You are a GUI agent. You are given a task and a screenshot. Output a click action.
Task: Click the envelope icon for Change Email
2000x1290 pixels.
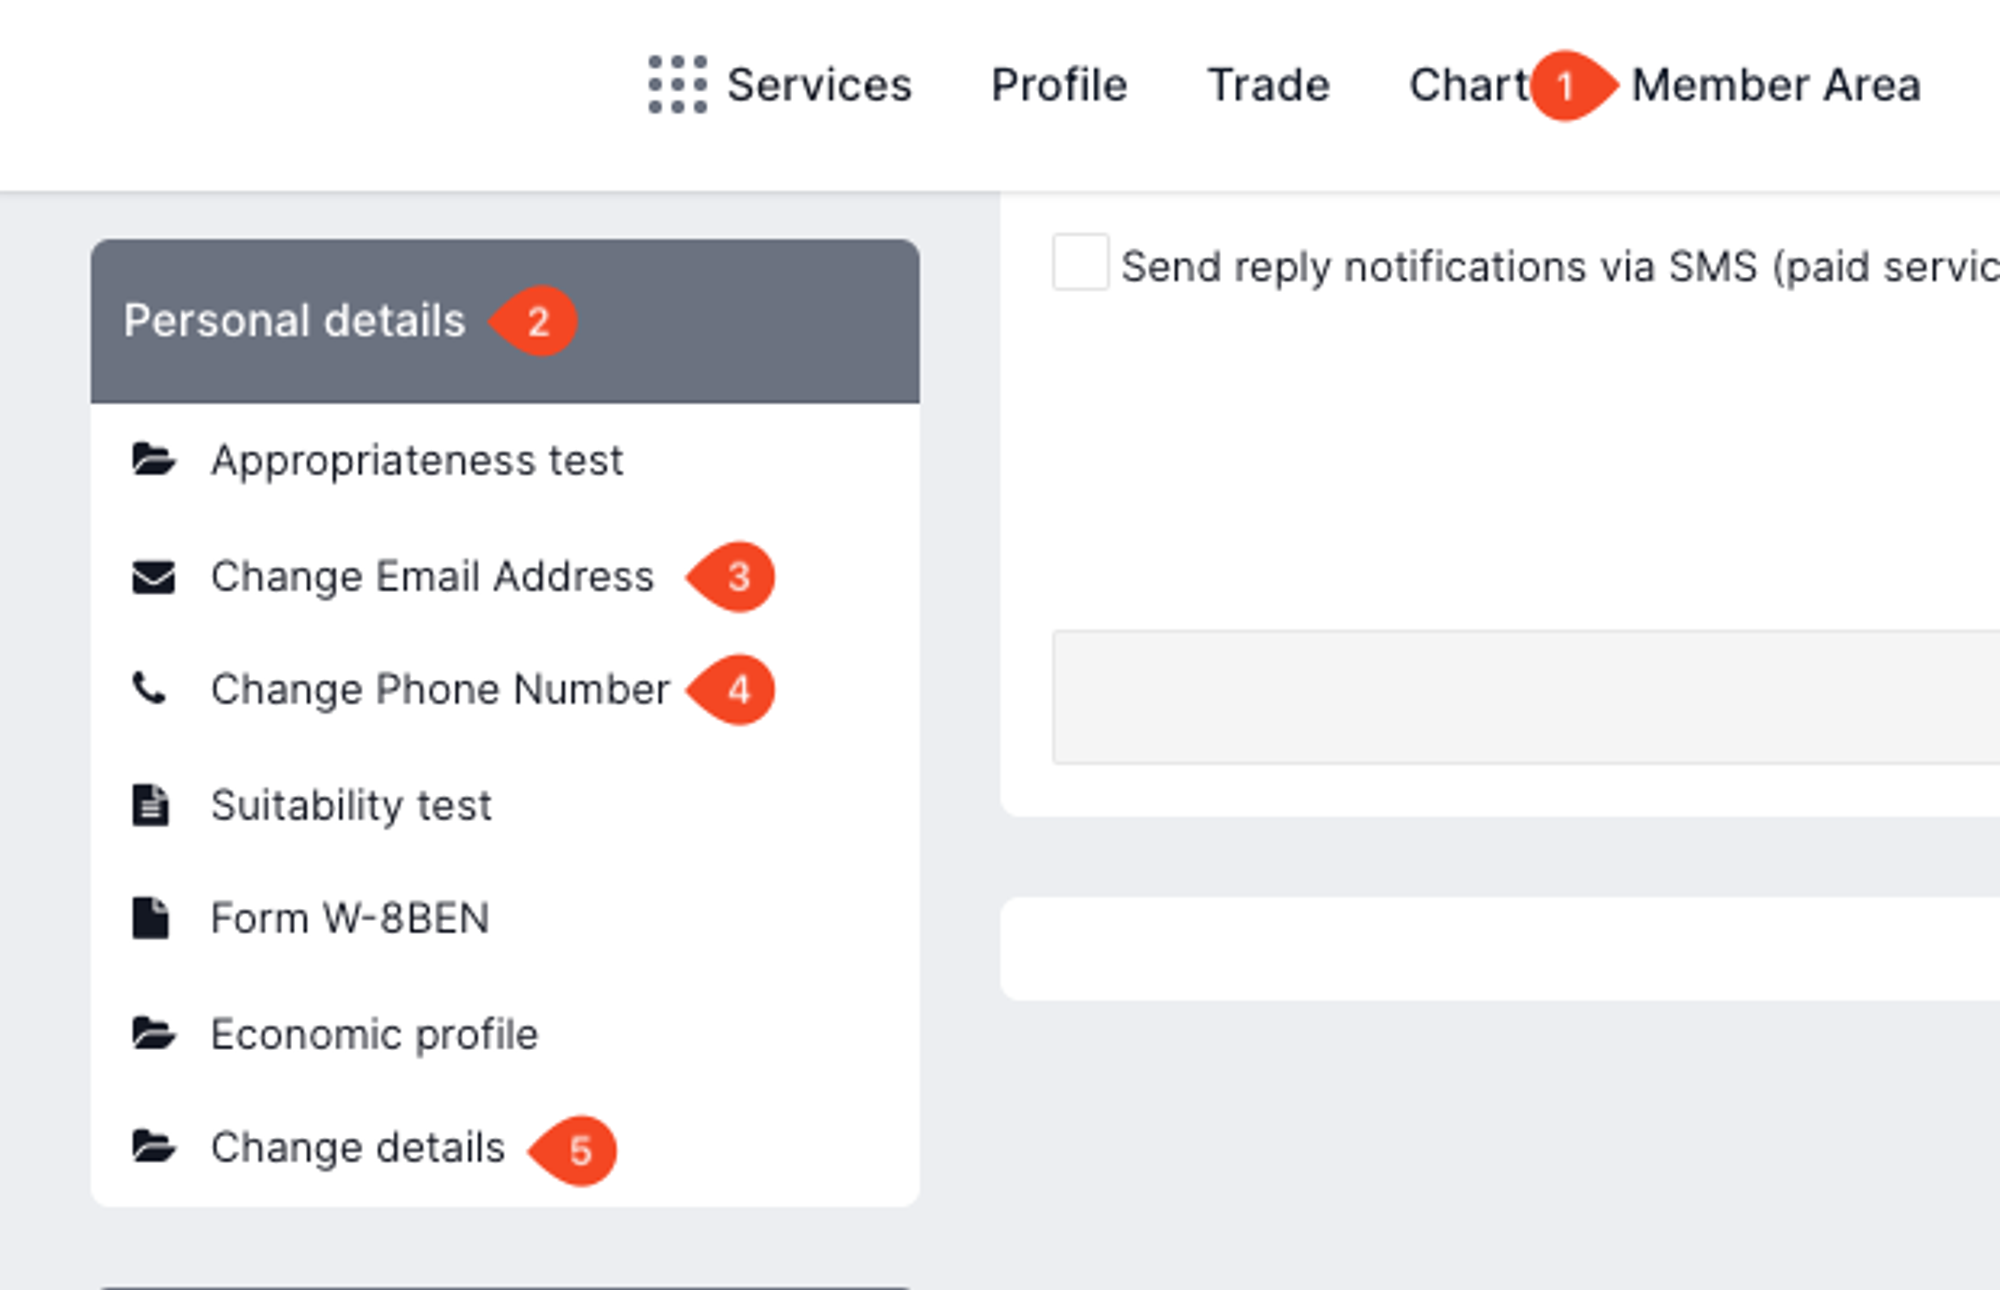153,577
